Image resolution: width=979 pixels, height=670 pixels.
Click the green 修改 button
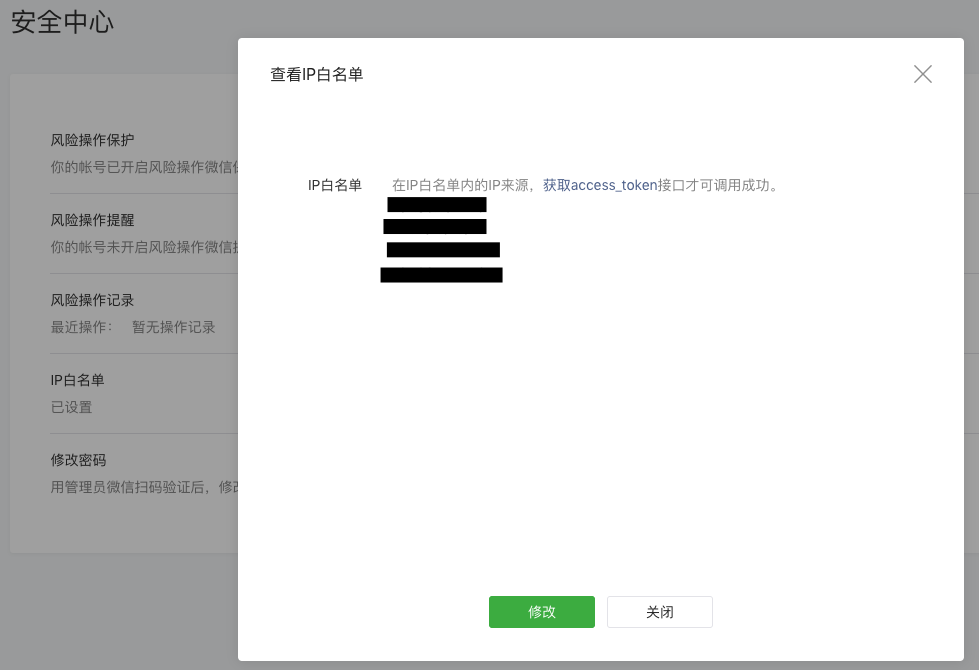pos(541,612)
